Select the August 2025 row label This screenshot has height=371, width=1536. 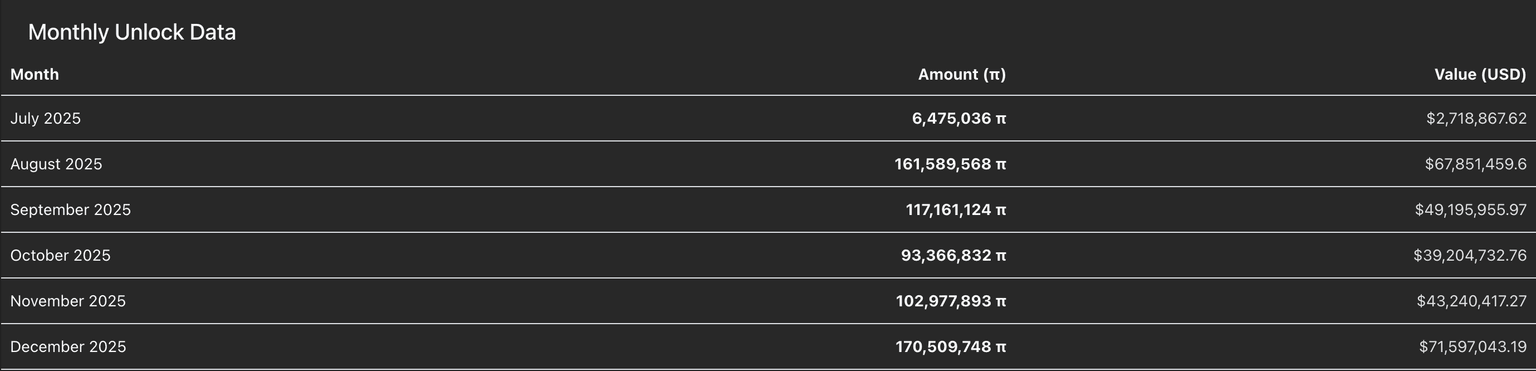pyautogui.click(x=56, y=164)
